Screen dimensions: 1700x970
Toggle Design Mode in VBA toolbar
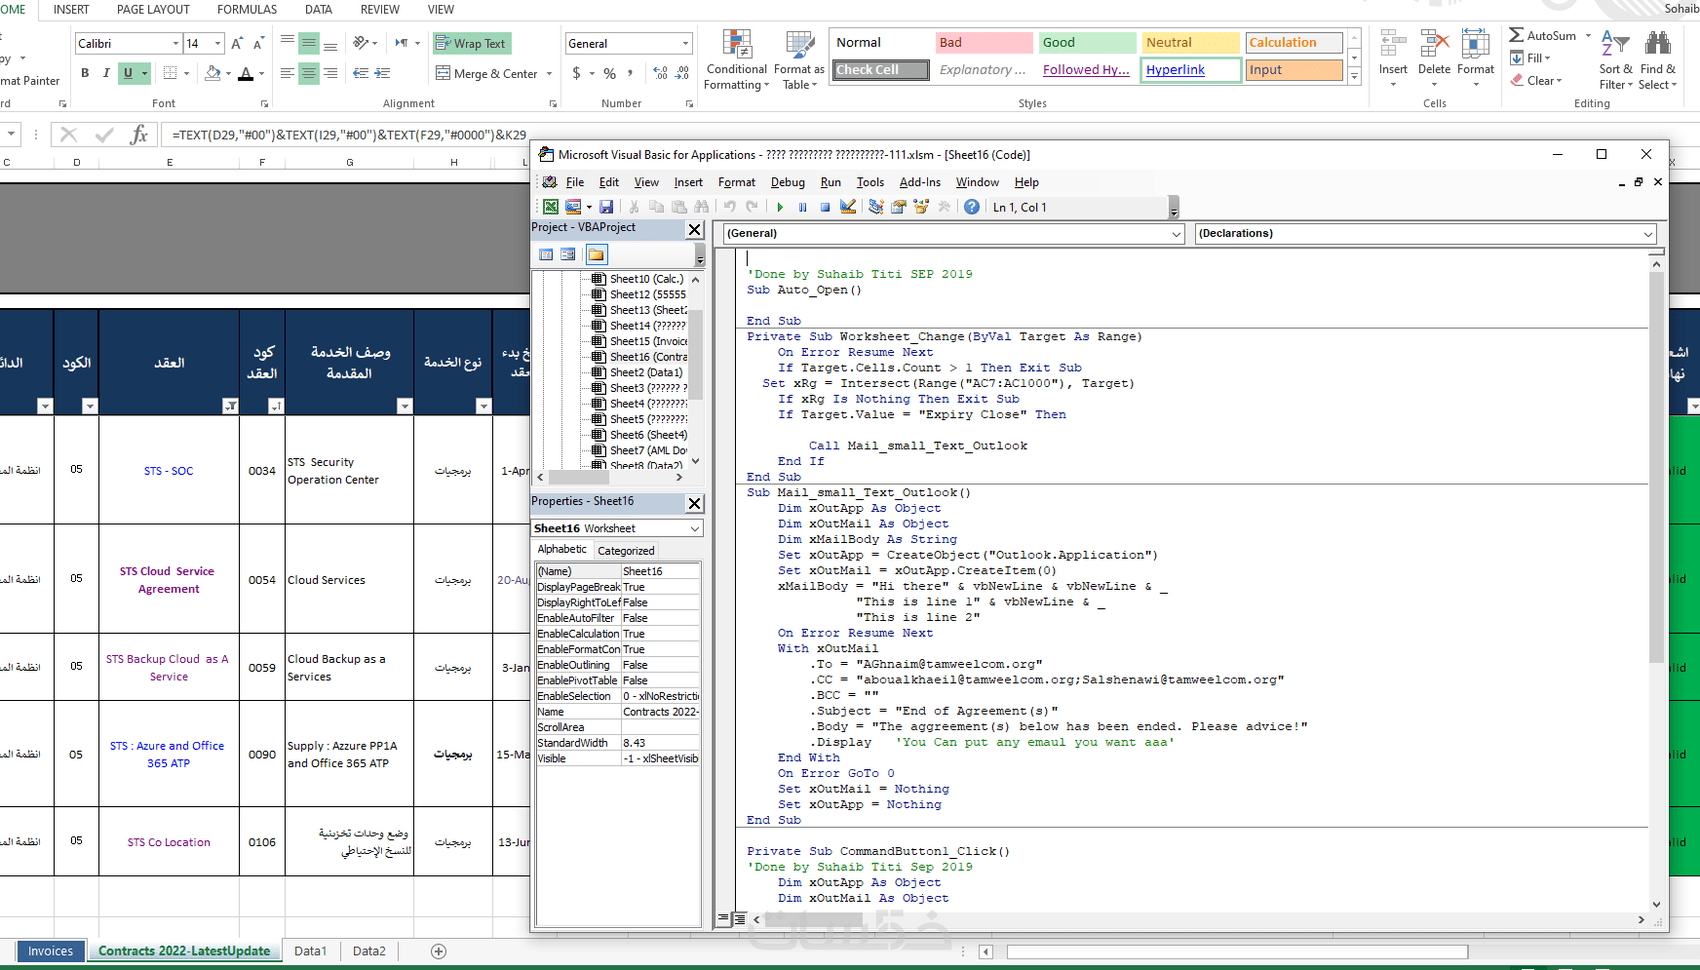848,207
